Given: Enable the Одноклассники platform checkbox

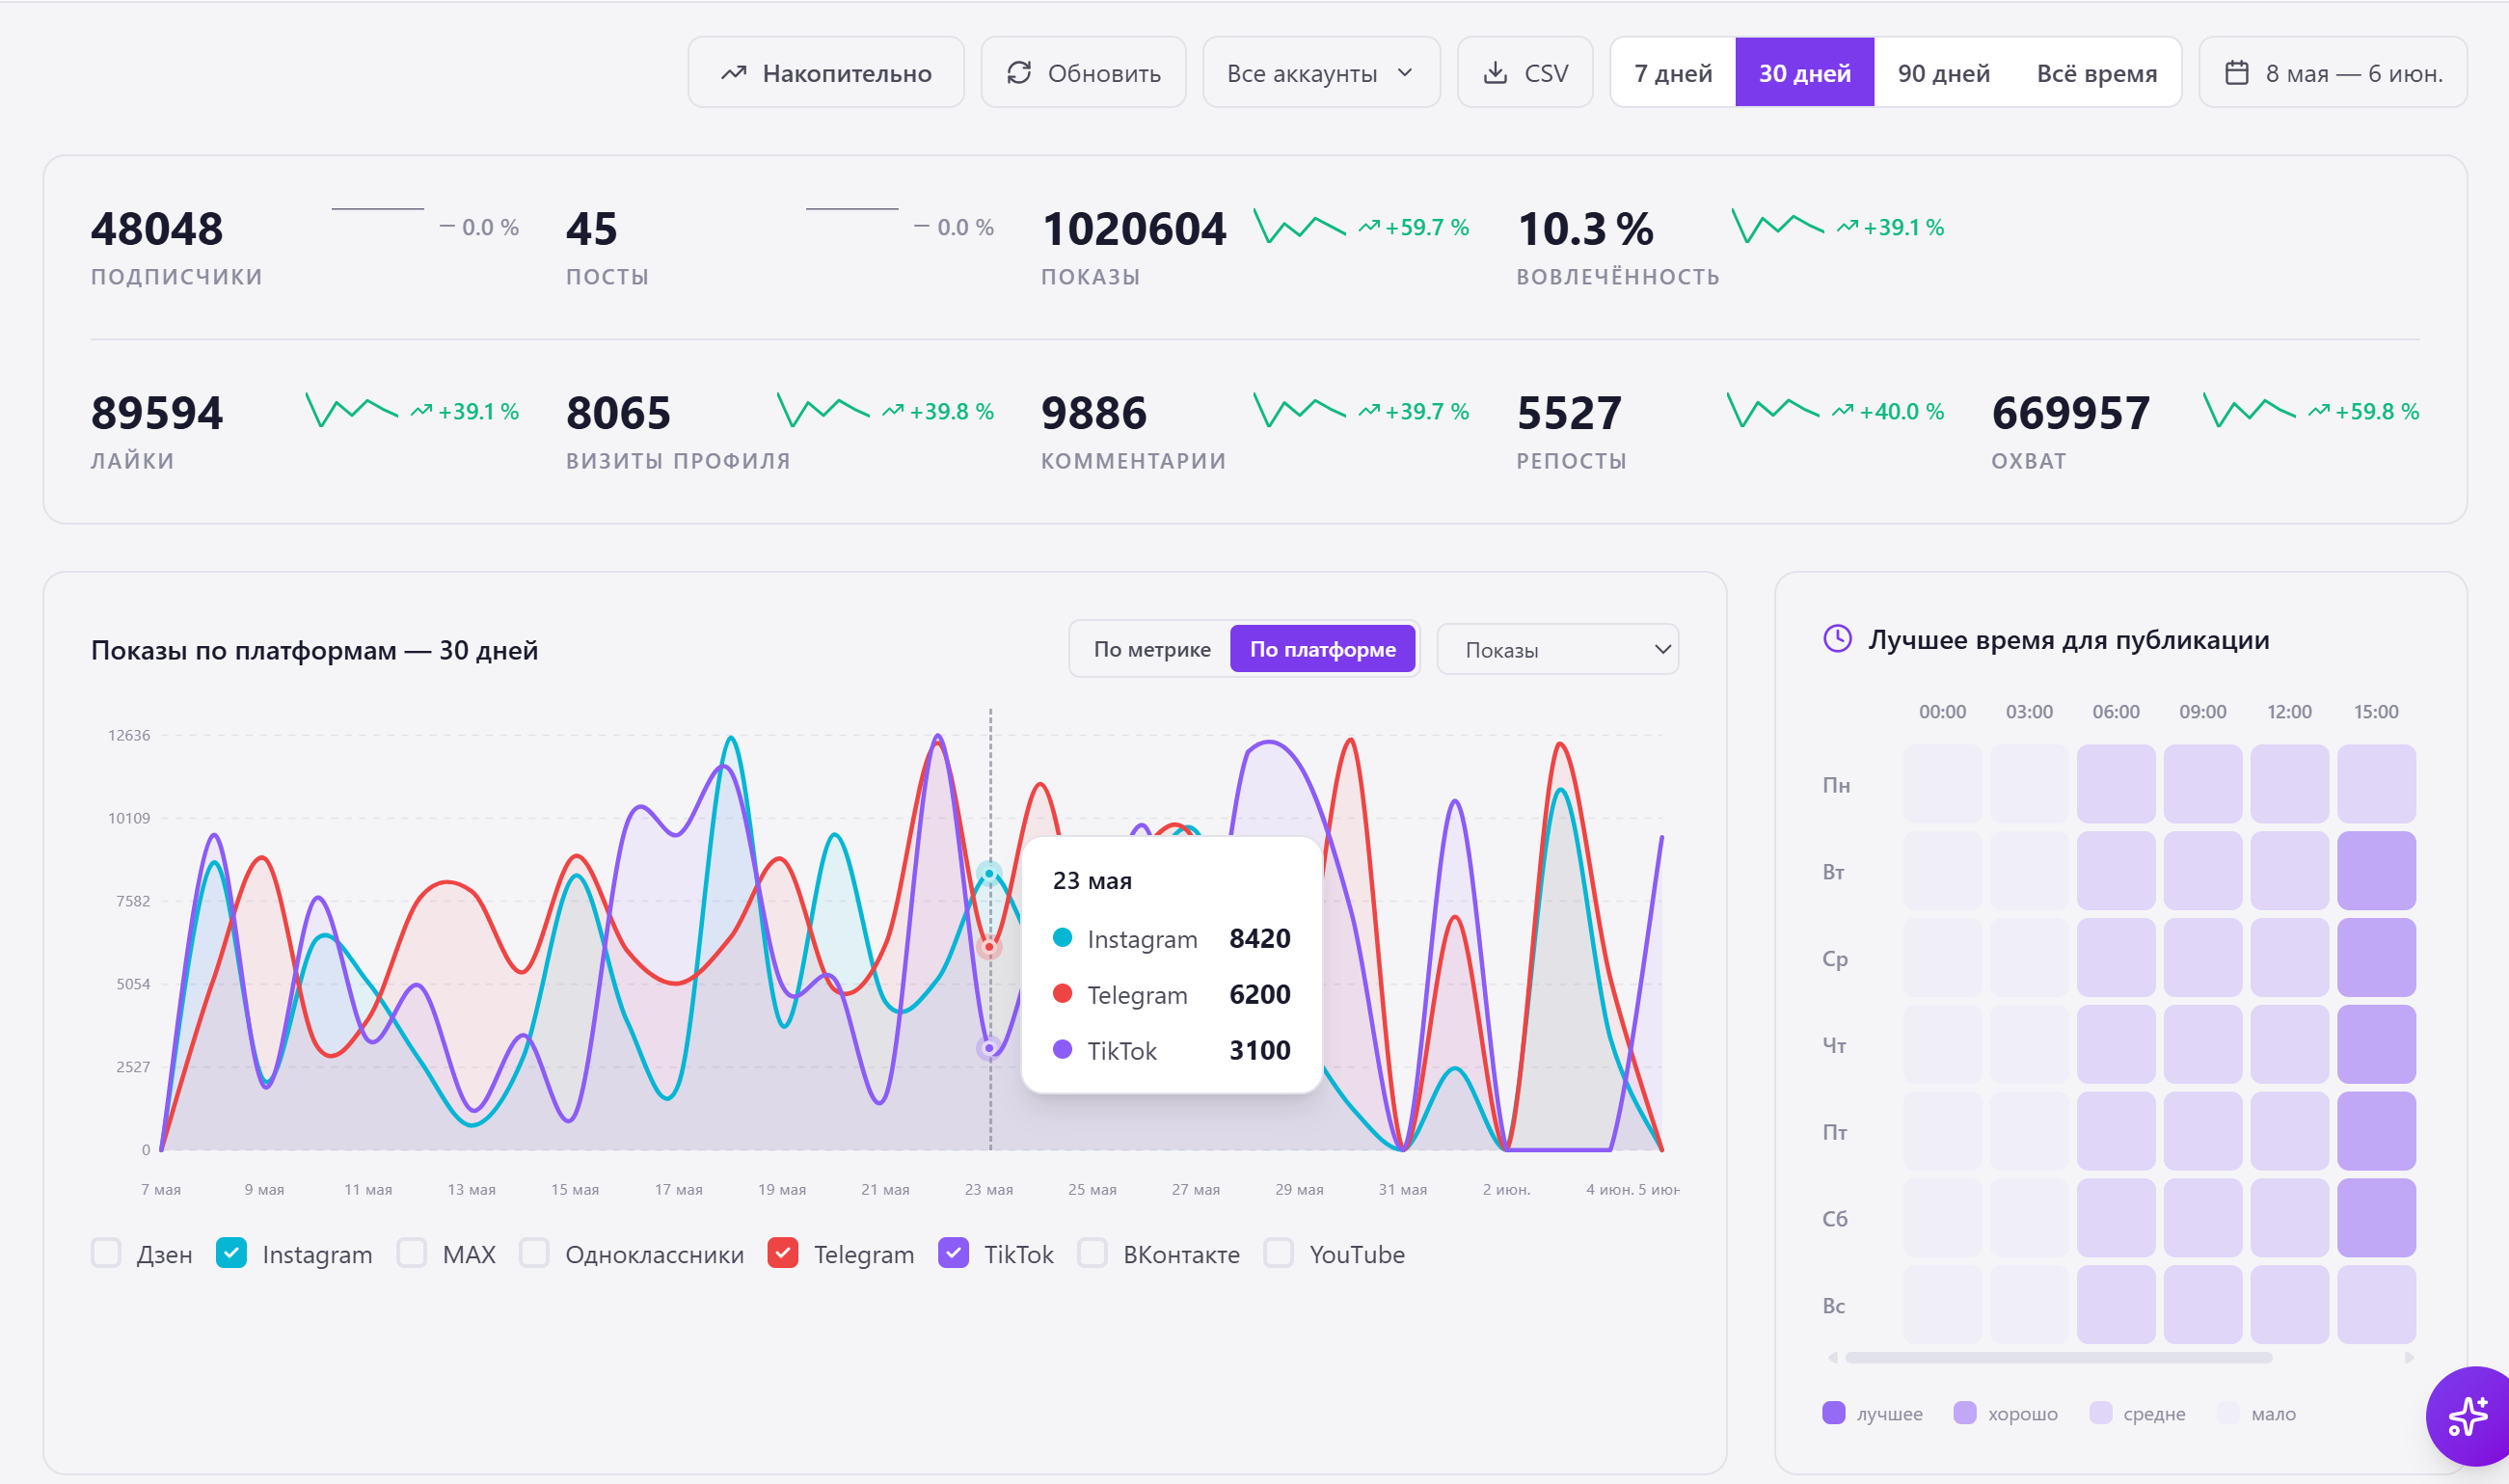Looking at the screenshot, I should click(x=534, y=1253).
